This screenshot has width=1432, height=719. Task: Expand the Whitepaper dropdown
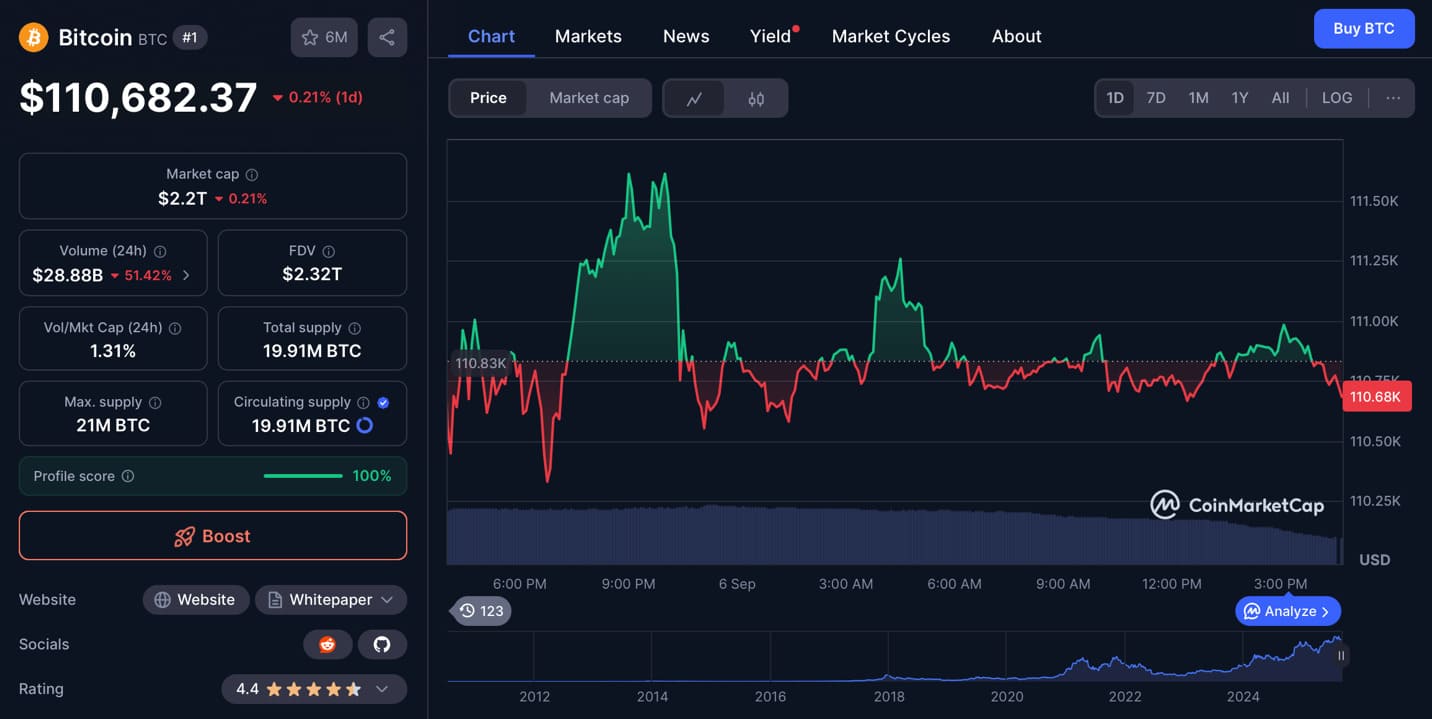pyautogui.click(x=331, y=600)
